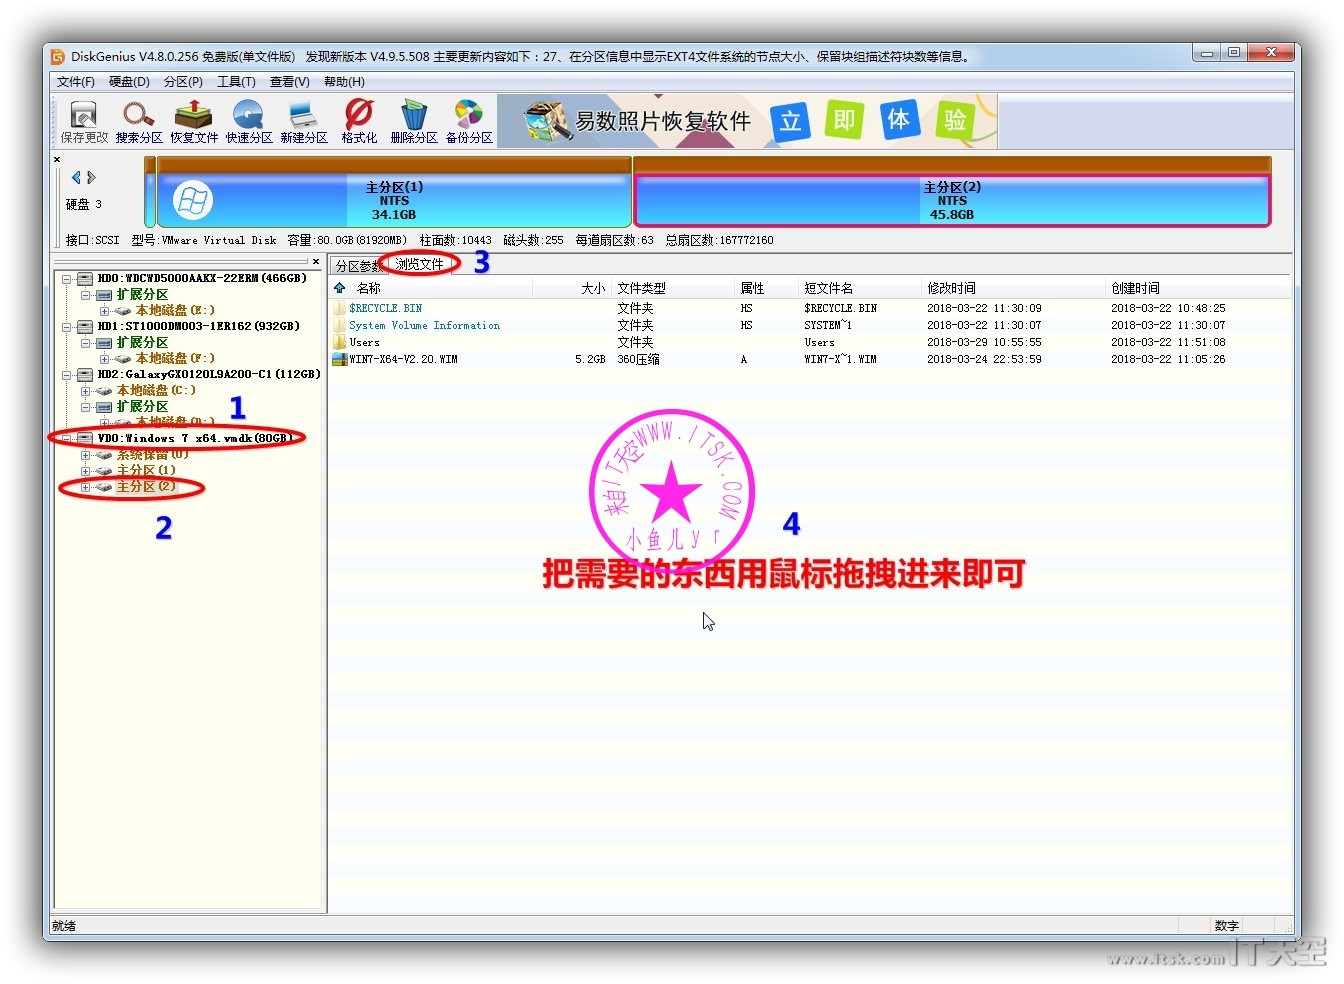Open the 备份分区 backup partition tool

[x=469, y=122]
